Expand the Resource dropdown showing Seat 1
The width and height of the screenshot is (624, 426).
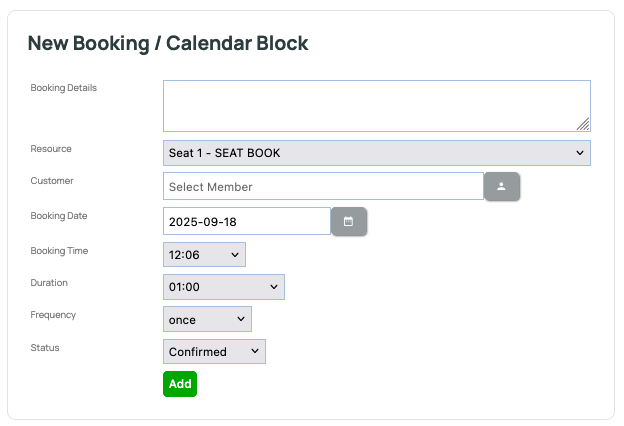pyautogui.click(x=376, y=153)
